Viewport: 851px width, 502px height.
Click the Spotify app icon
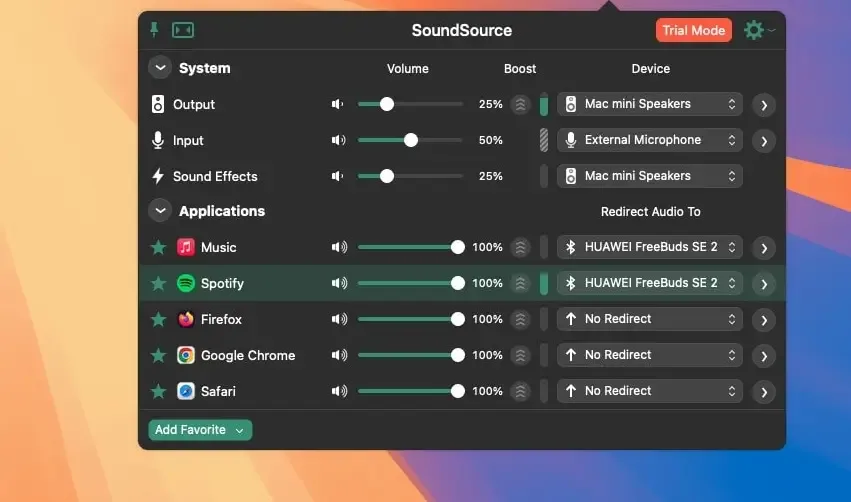(x=186, y=283)
